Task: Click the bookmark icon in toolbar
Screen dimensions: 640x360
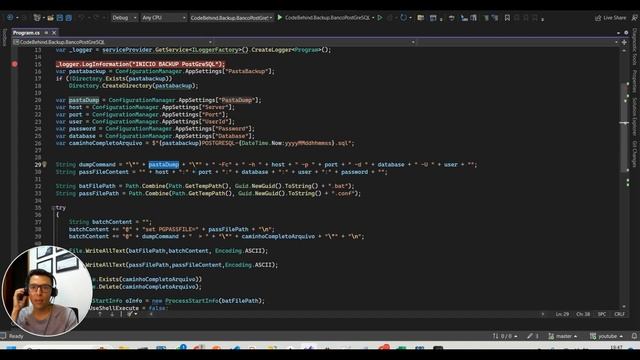Action: pos(507,18)
